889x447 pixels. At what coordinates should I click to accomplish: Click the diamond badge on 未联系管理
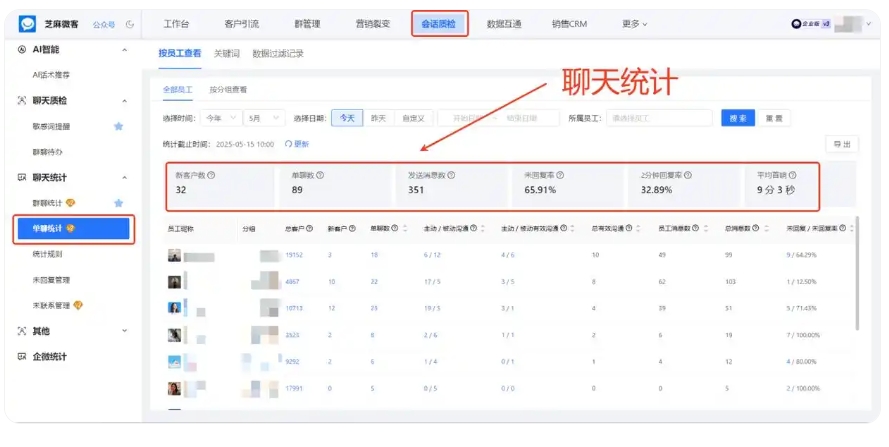pos(78,305)
